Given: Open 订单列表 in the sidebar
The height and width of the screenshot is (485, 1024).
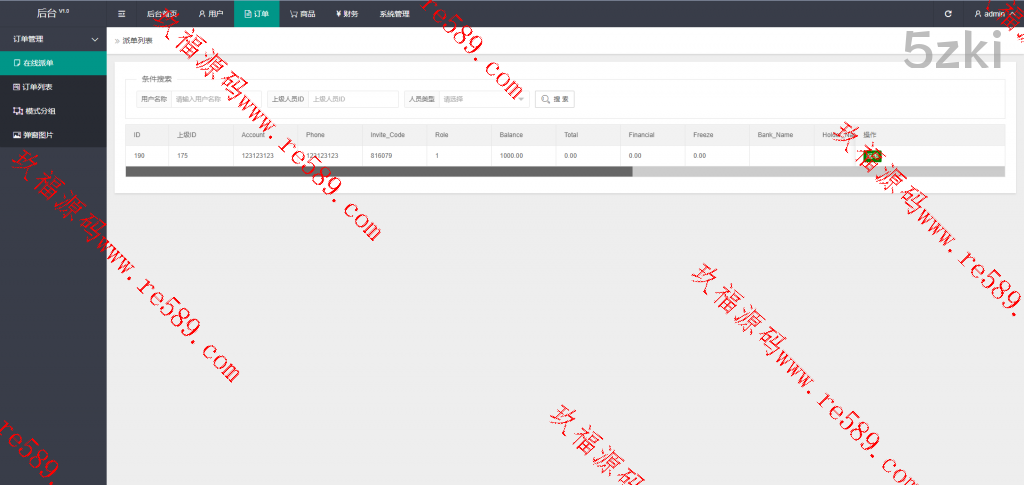Looking at the screenshot, I should [x=53, y=87].
